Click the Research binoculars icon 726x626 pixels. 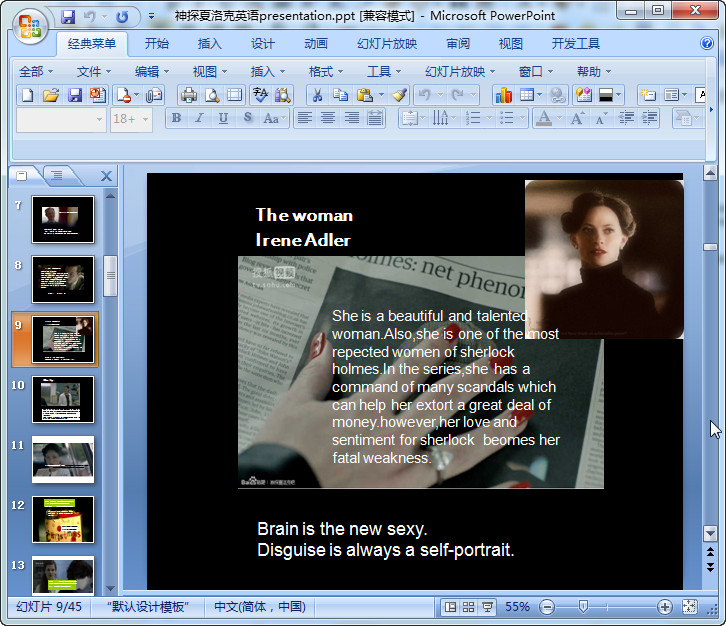tap(283, 95)
